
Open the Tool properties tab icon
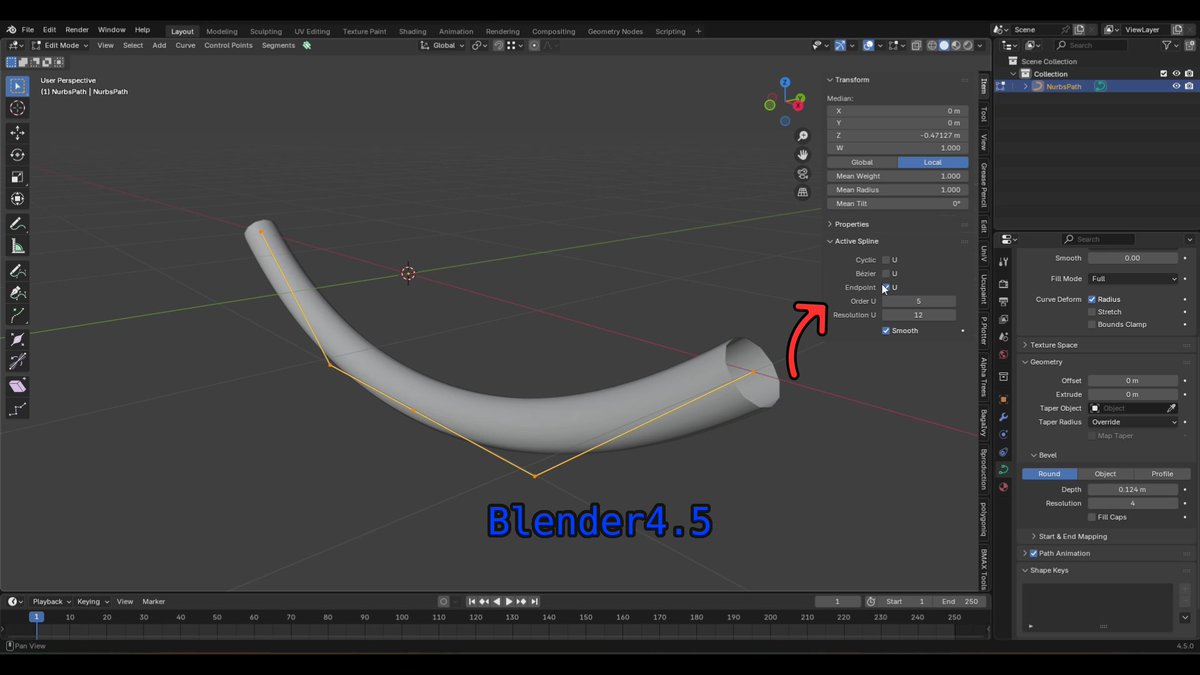1003,262
